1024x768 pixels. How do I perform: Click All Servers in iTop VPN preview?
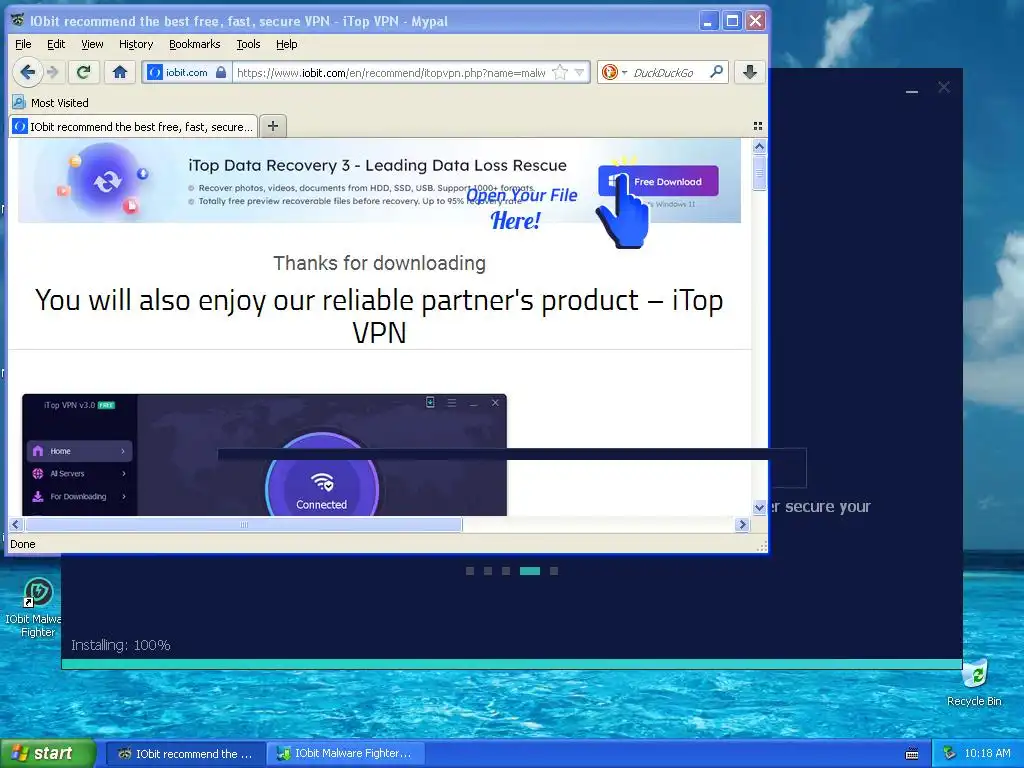(x=80, y=473)
